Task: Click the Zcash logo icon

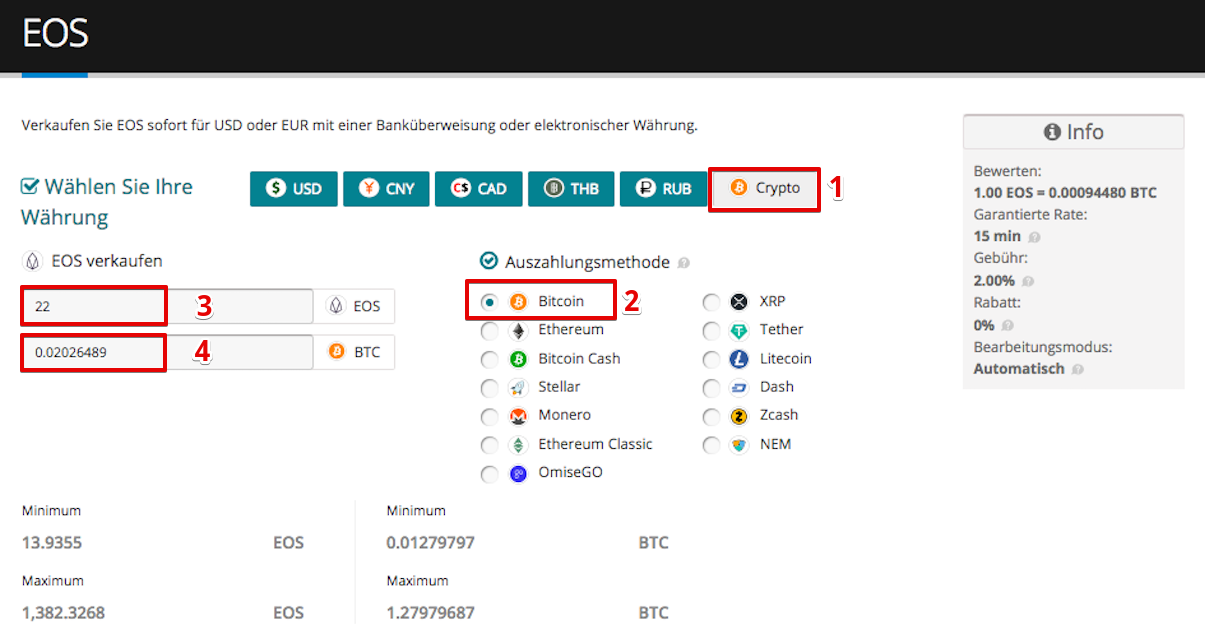Action: (x=739, y=416)
